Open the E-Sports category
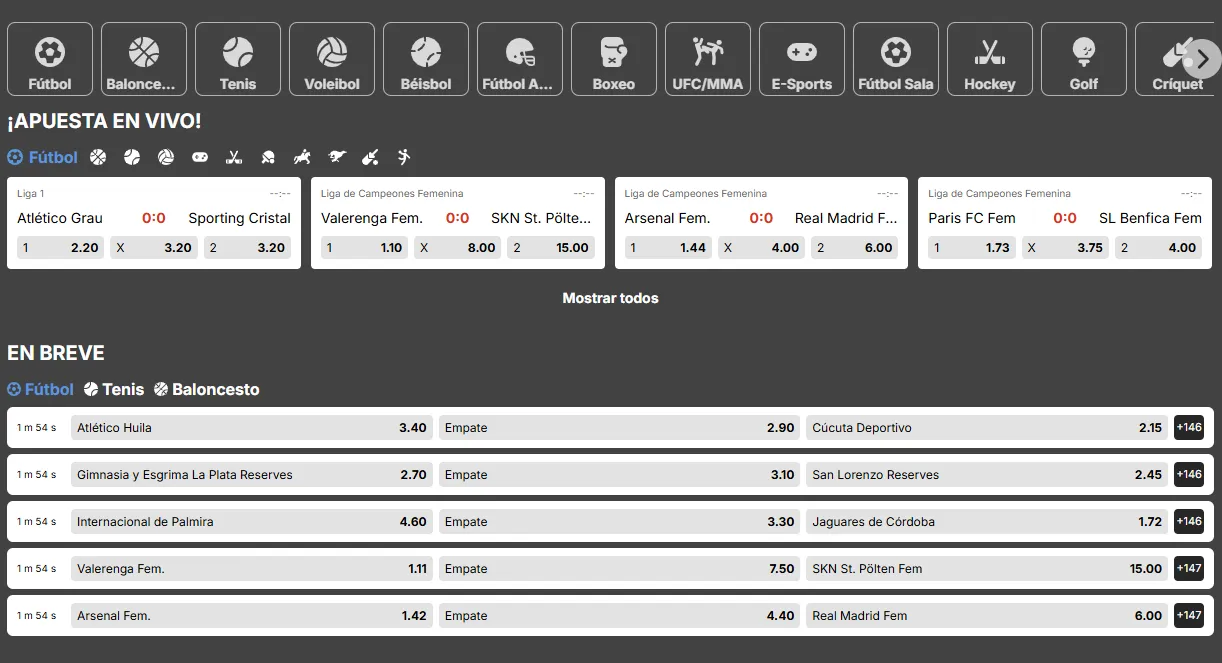Image resolution: width=1222 pixels, height=663 pixels. coord(801,60)
